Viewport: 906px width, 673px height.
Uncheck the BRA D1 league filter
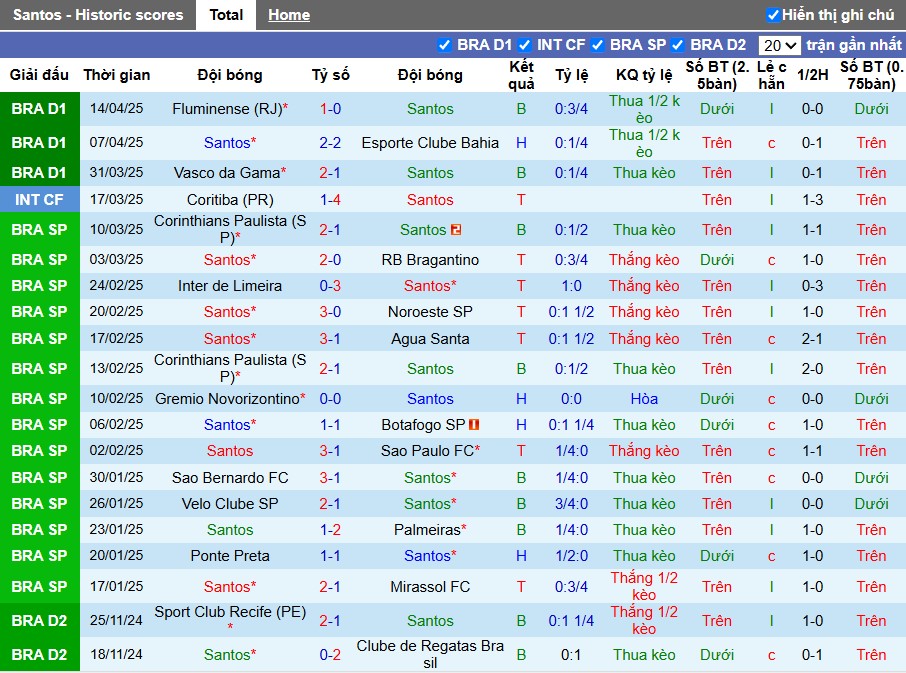point(444,45)
